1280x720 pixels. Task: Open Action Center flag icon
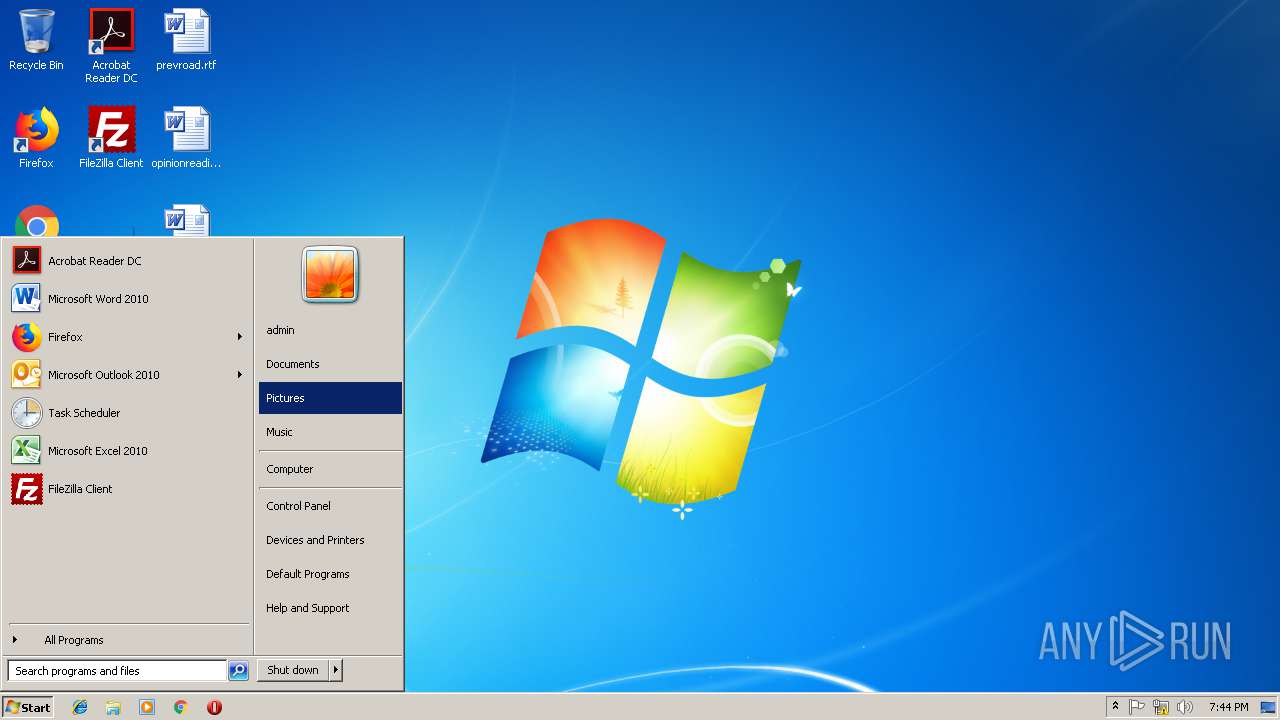coord(1137,707)
